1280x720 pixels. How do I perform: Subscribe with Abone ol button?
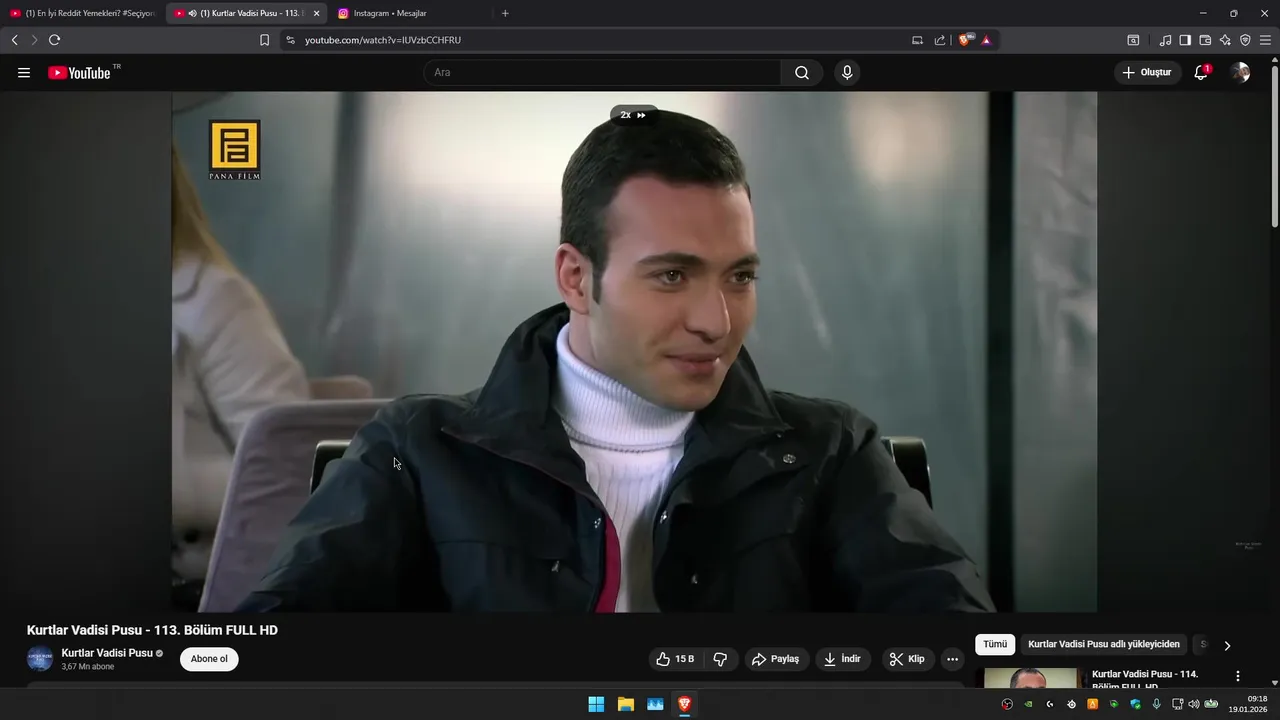[x=209, y=659]
